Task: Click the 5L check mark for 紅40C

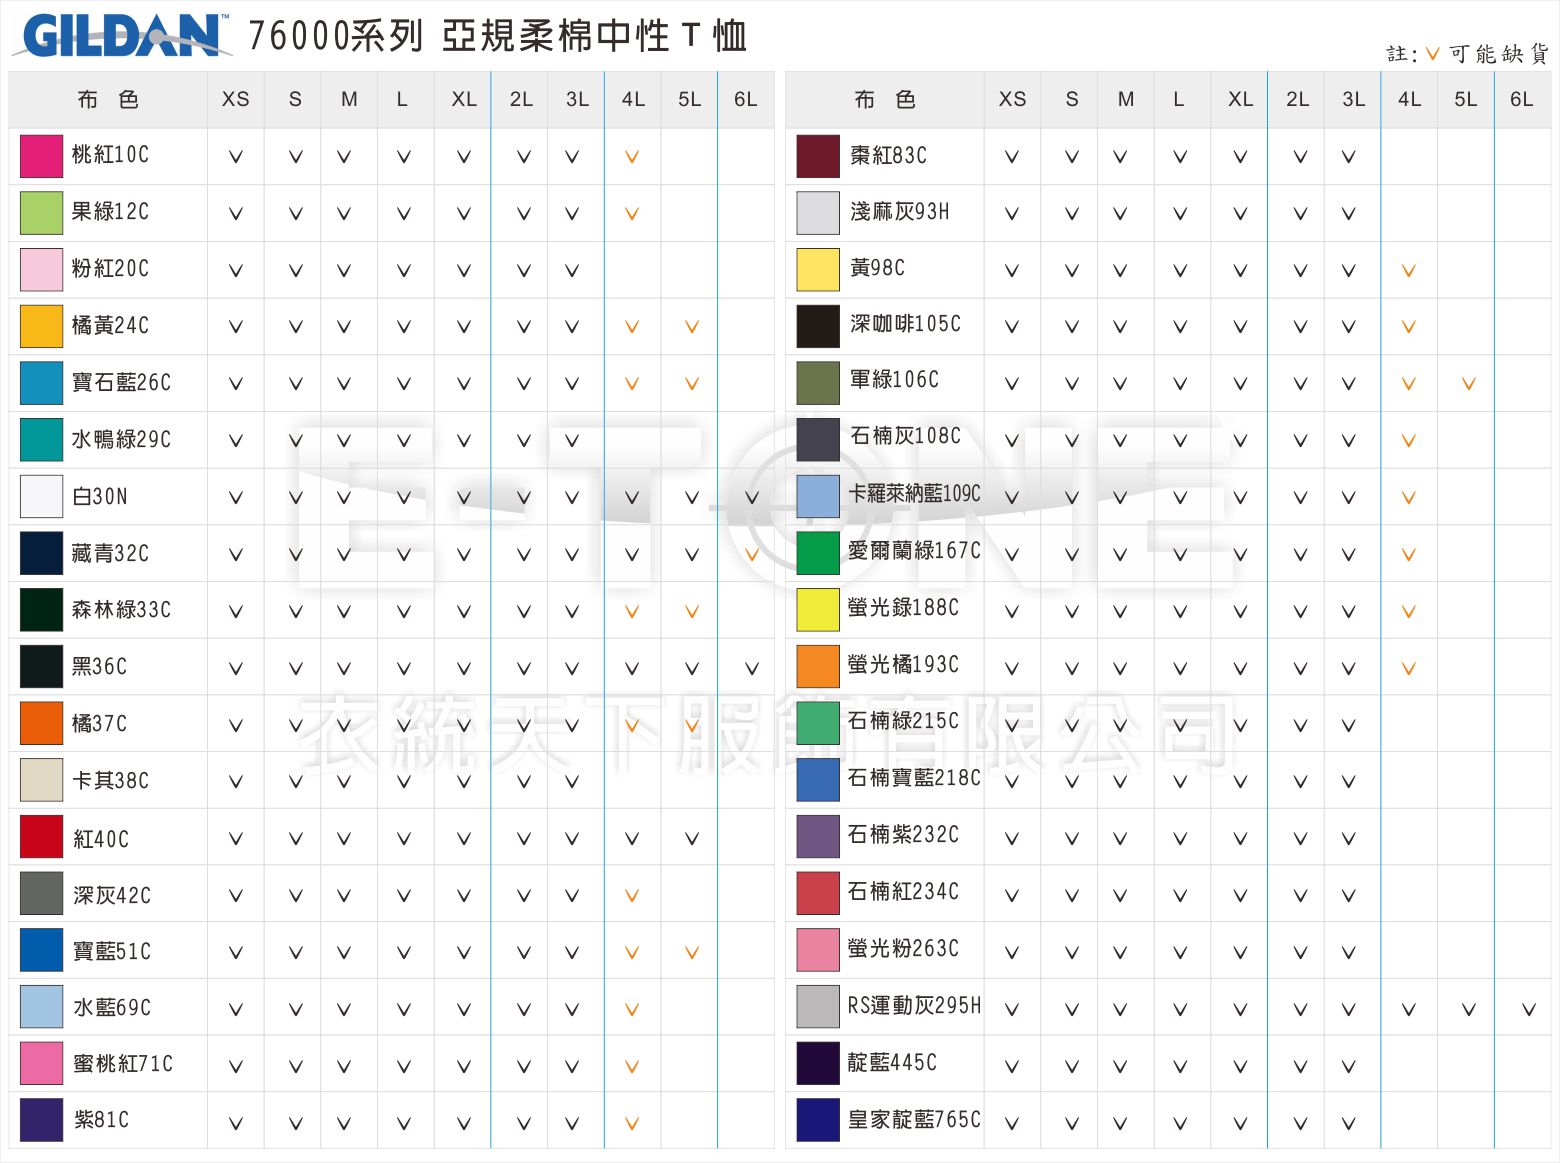Action: pos(692,838)
